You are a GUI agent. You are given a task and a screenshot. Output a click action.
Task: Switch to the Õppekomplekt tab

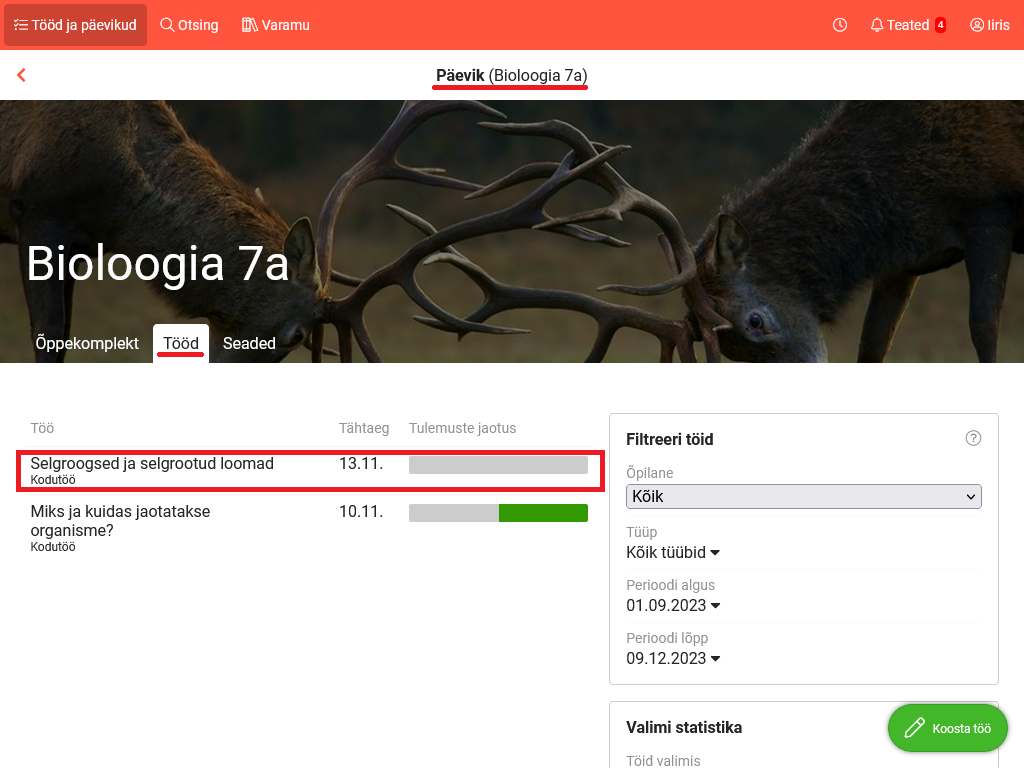(x=87, y=343)
